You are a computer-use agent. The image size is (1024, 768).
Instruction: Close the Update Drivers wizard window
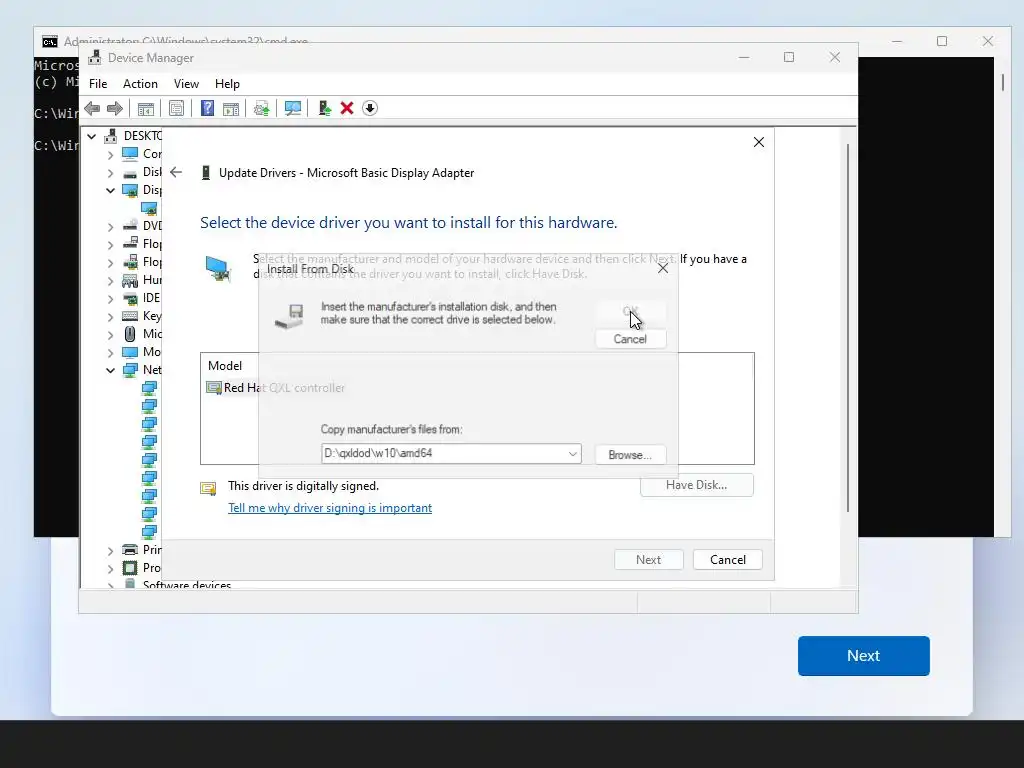click(x=758, y=142)
